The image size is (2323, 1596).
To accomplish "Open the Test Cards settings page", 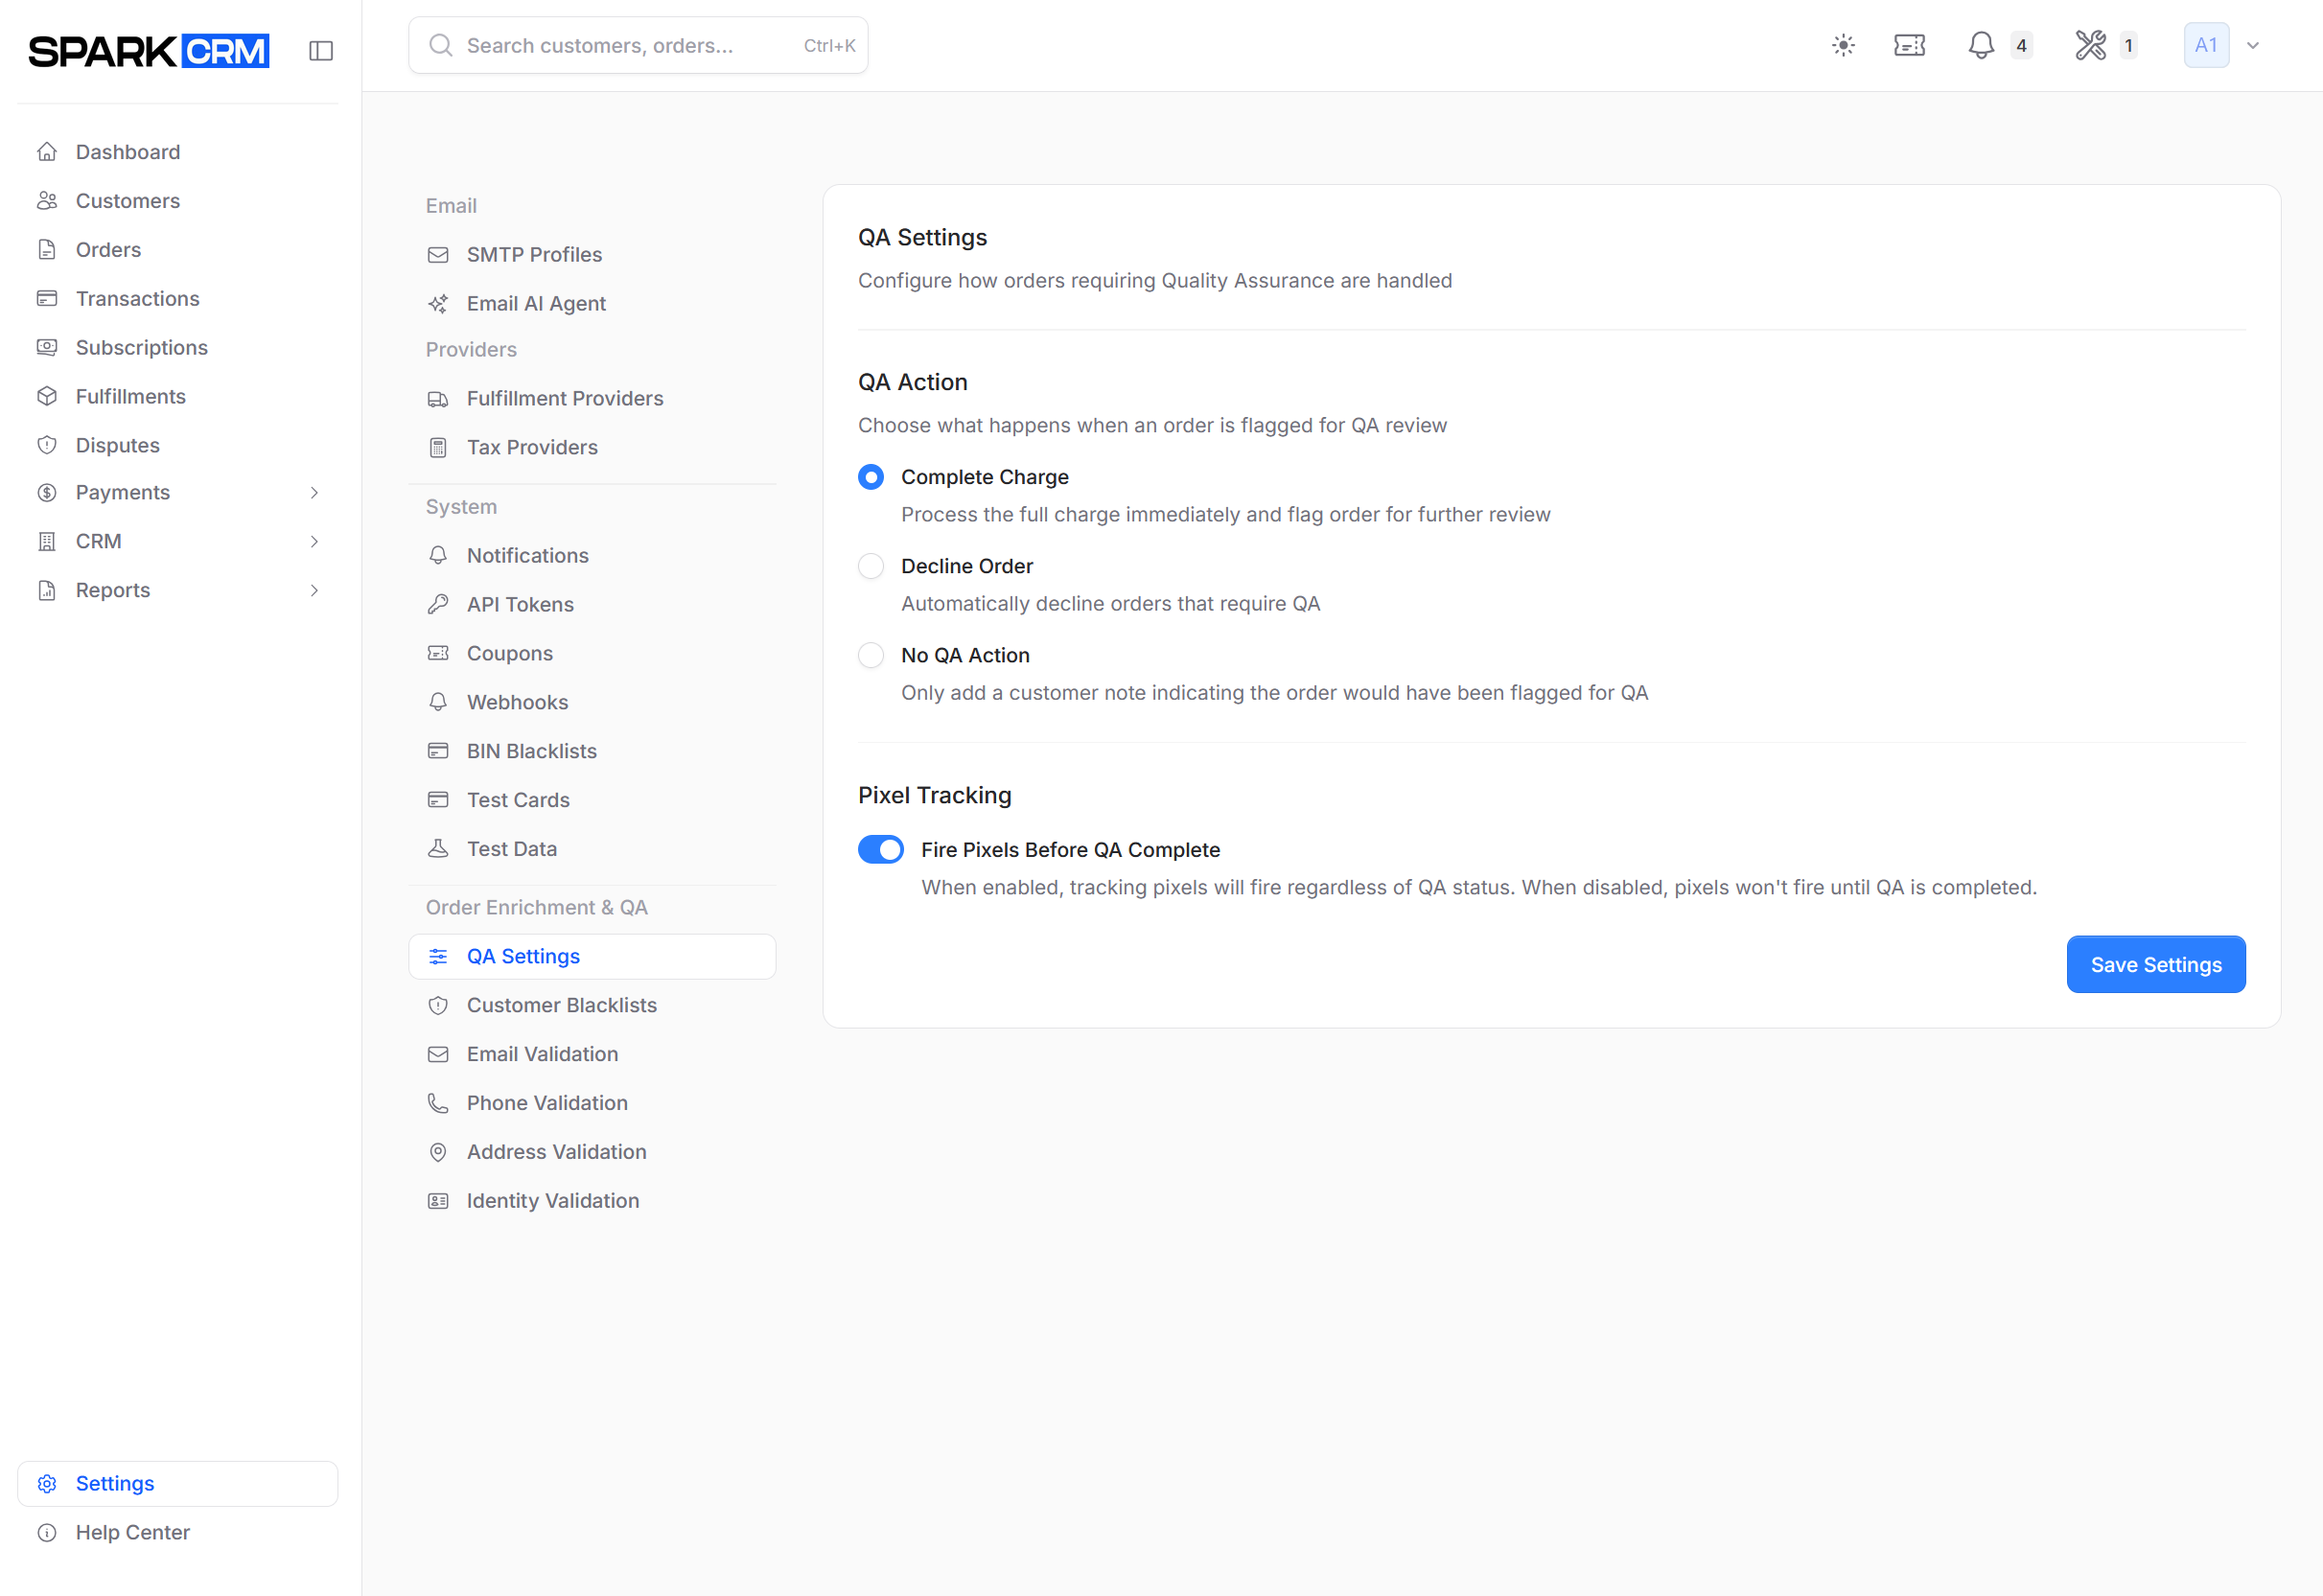I will coord(592,800).
